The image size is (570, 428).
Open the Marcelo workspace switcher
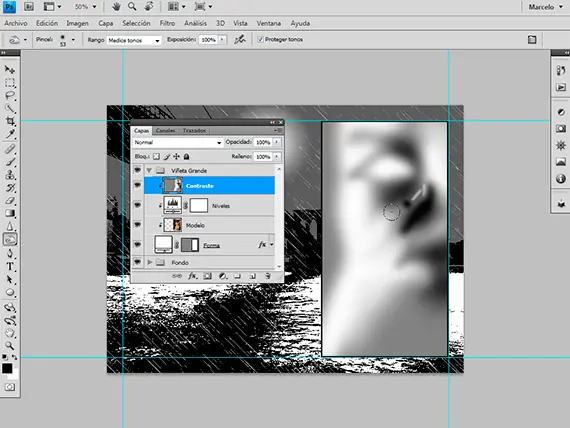[x=546, y=7]
